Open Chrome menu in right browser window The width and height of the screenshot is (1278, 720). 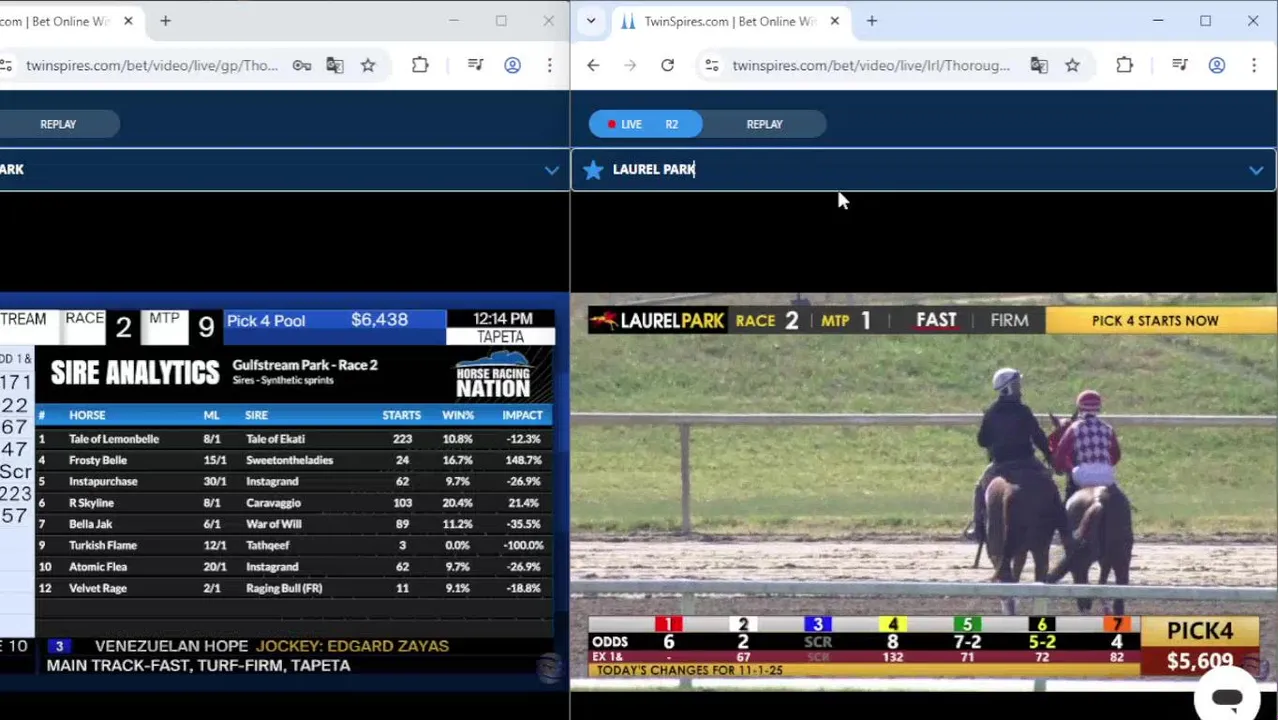(x=1254, y=65)
